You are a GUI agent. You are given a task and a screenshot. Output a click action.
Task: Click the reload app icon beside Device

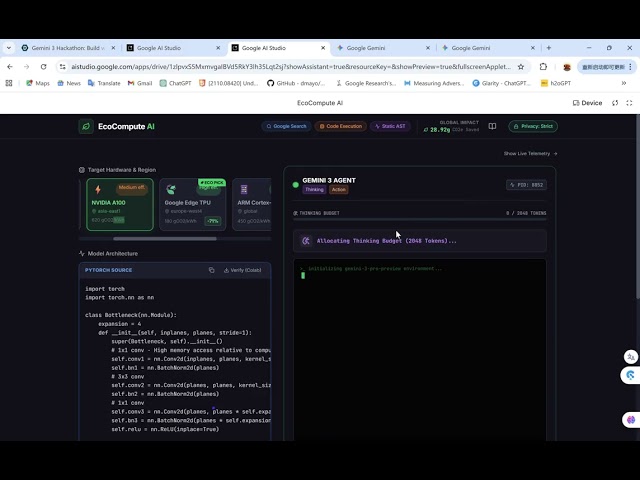click(x=615, y=103)
